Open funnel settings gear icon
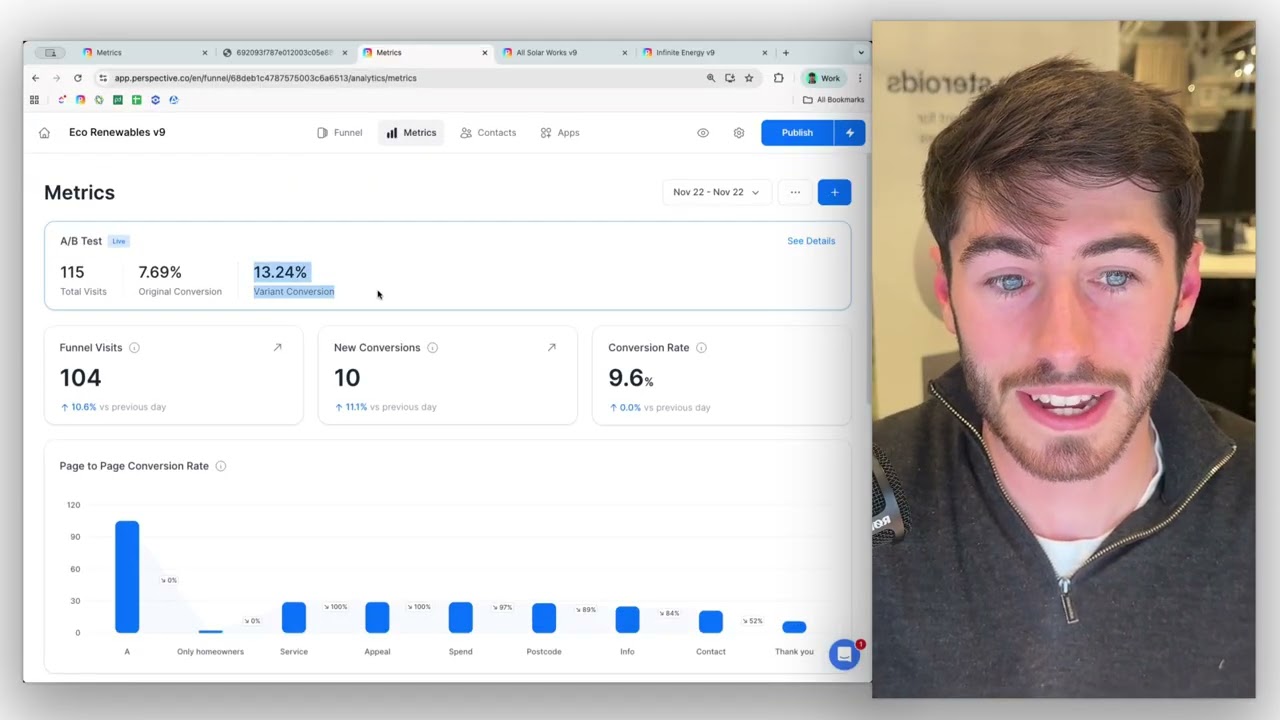Image resolution: width=1280 pixels, height=720 pixels. point(739,133)
